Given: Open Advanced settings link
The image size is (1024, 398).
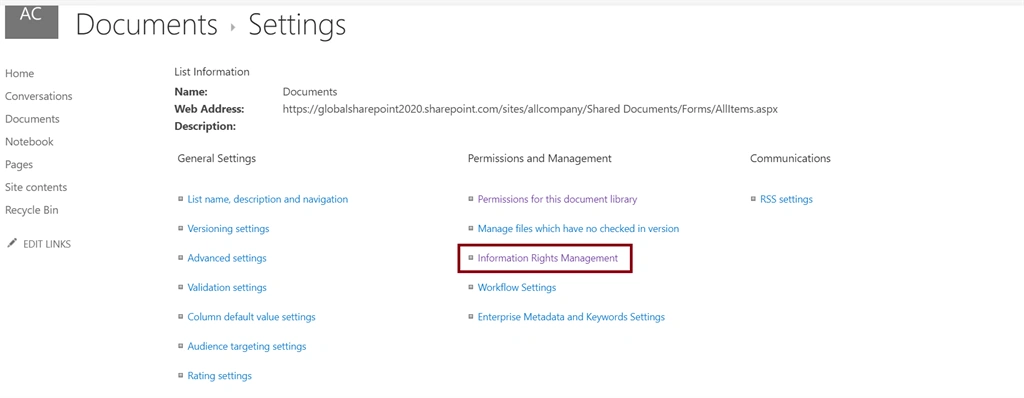Looking at the screenshot, I should 227,258.
